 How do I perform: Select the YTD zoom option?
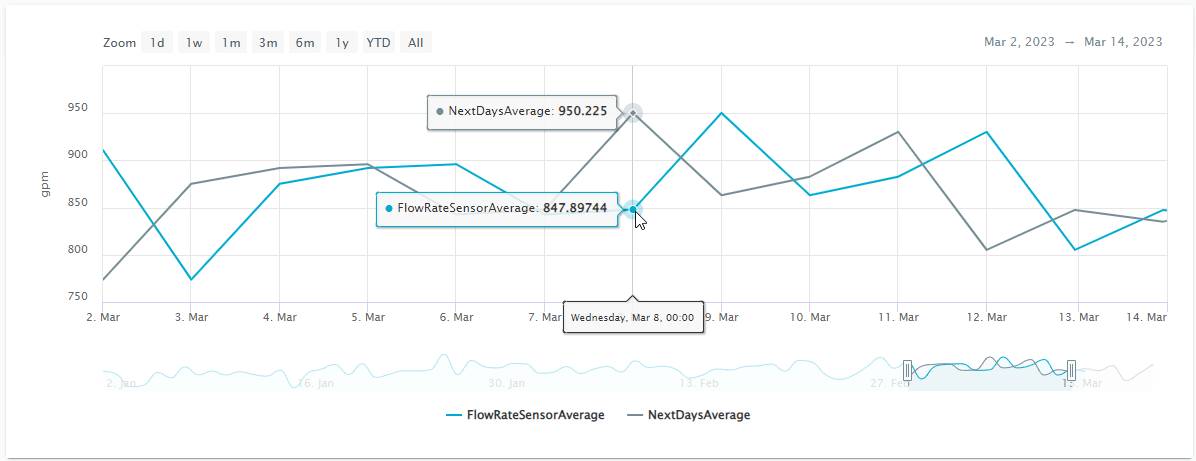click(x=378, y=43)
